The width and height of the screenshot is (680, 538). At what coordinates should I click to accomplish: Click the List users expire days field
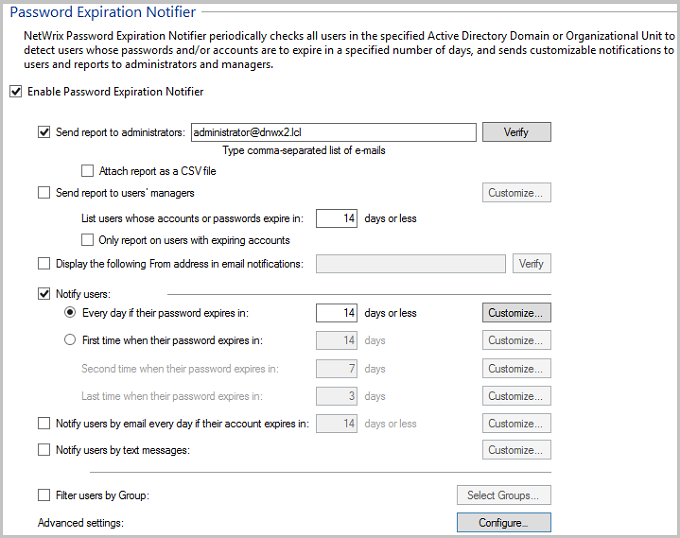(337, 218)
